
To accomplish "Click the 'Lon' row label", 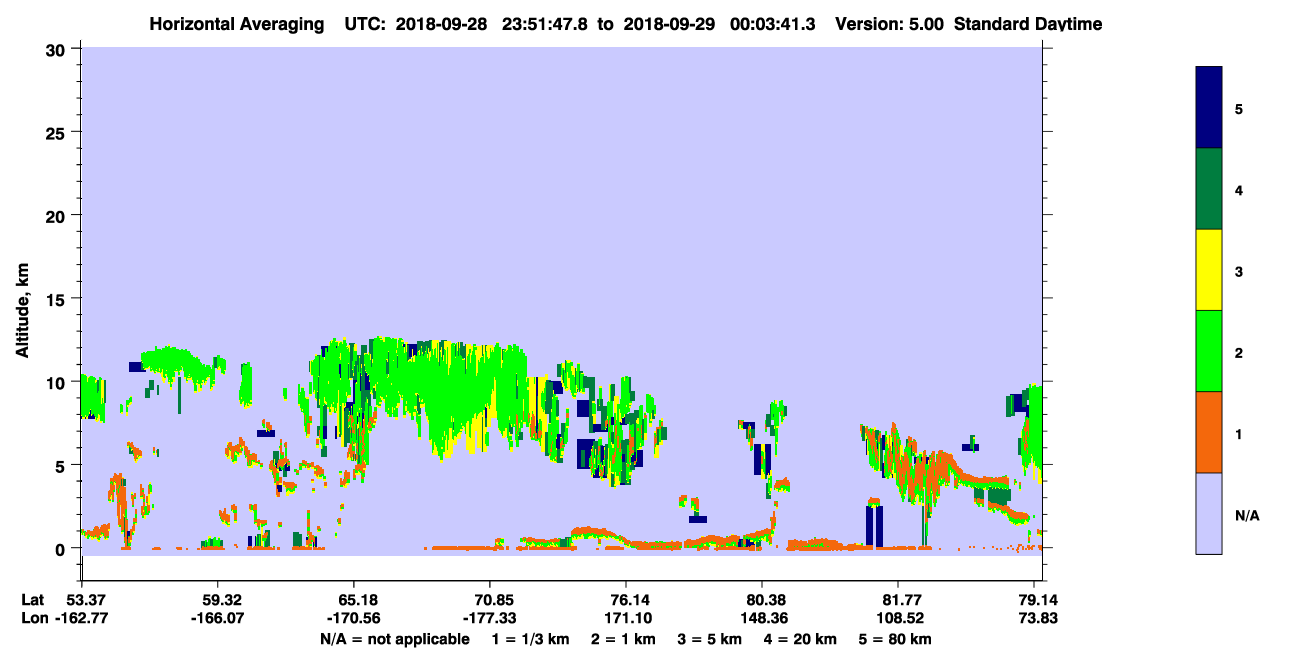I will point(34,618).
